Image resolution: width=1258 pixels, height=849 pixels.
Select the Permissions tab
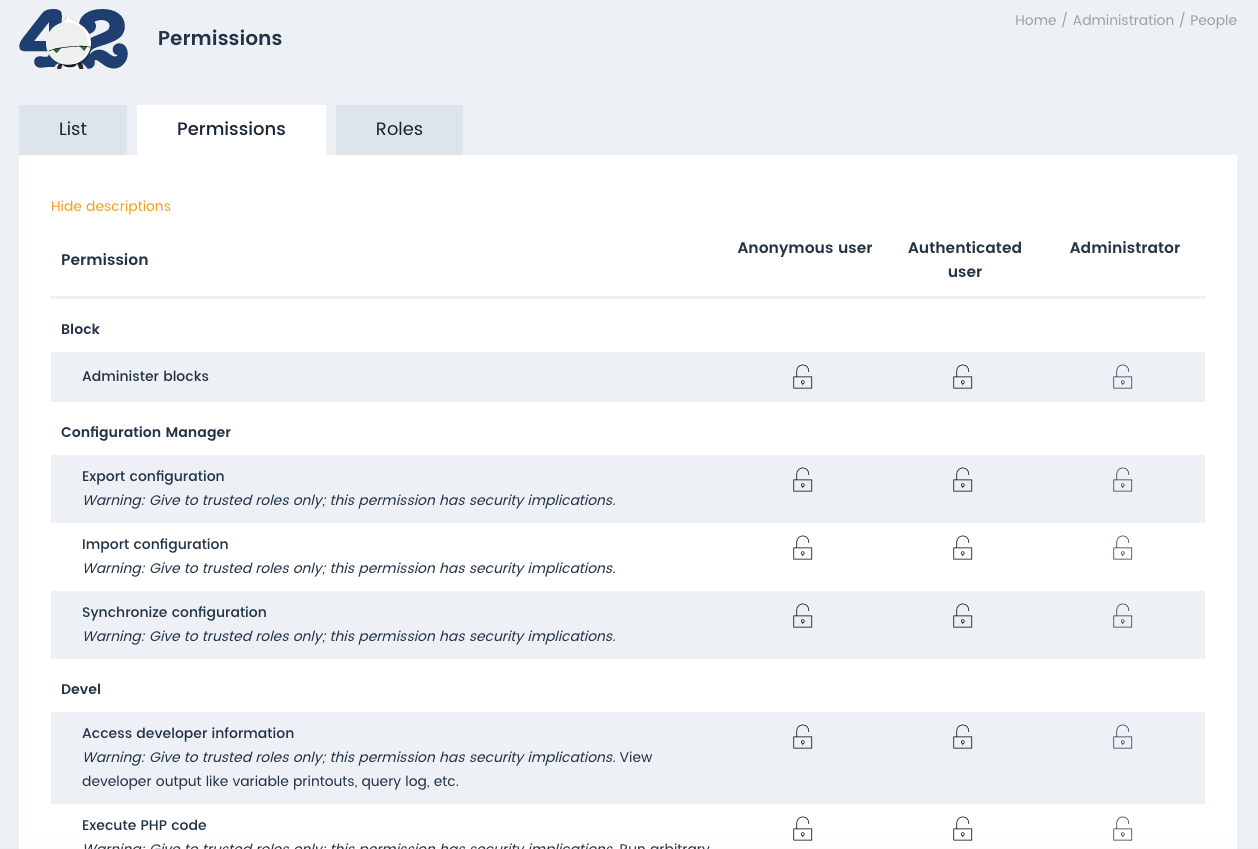pos(231,130)
